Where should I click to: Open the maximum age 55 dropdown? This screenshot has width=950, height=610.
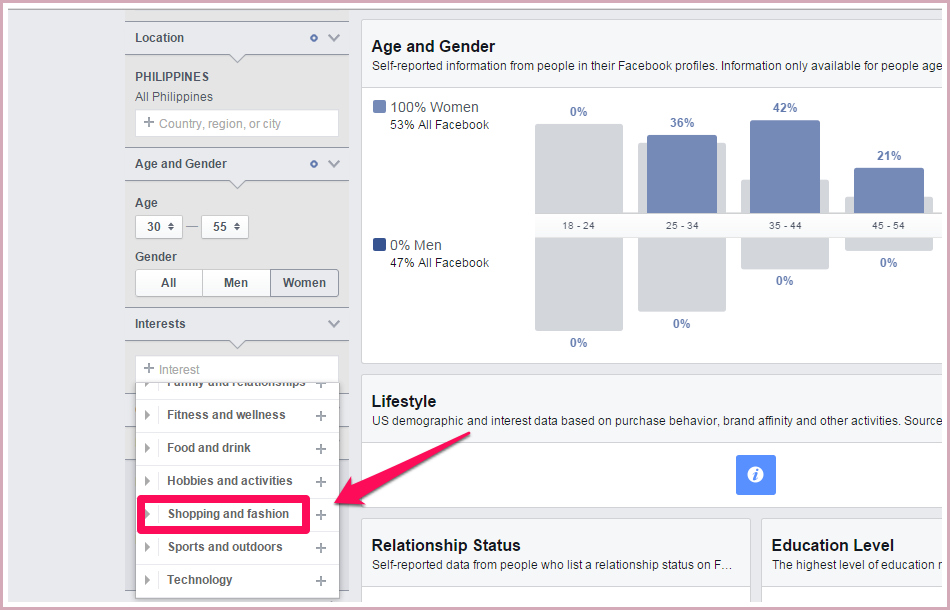225,227
